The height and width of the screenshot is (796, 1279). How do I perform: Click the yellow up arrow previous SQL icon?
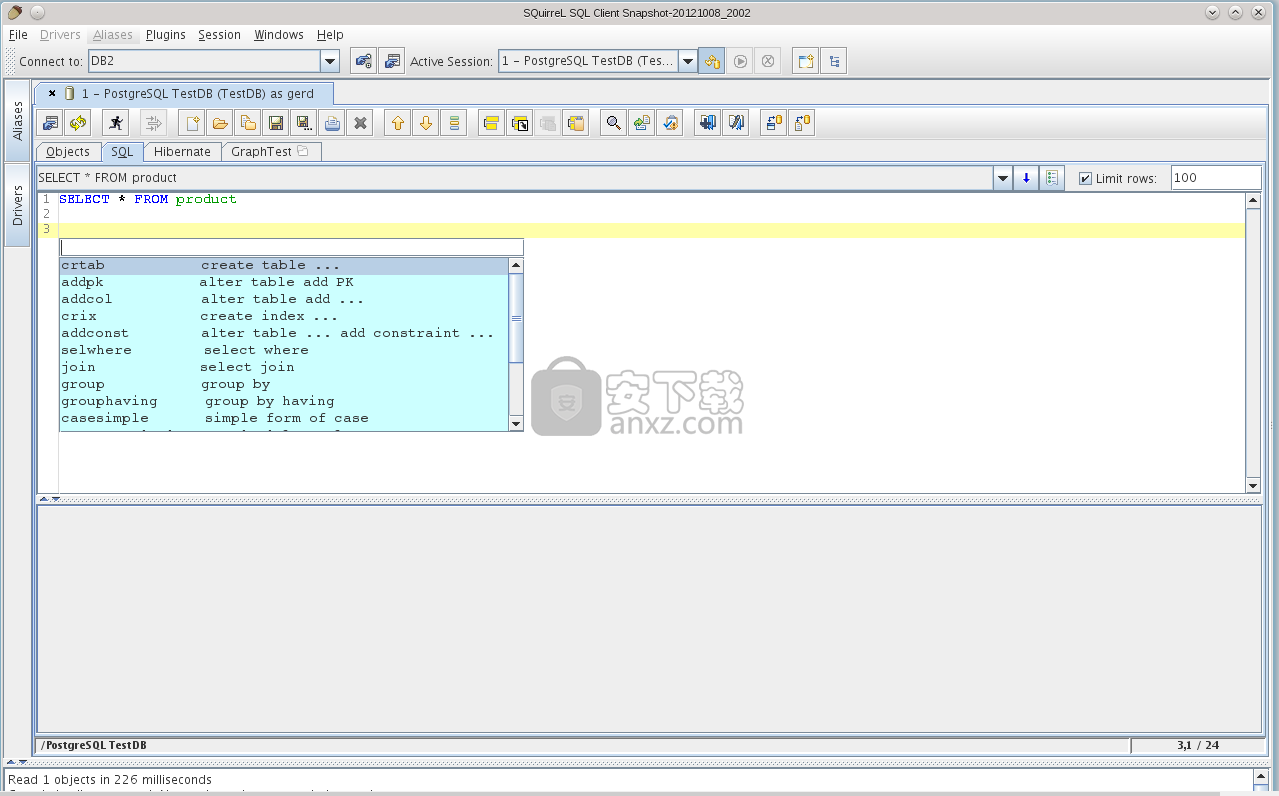point(398,123)
